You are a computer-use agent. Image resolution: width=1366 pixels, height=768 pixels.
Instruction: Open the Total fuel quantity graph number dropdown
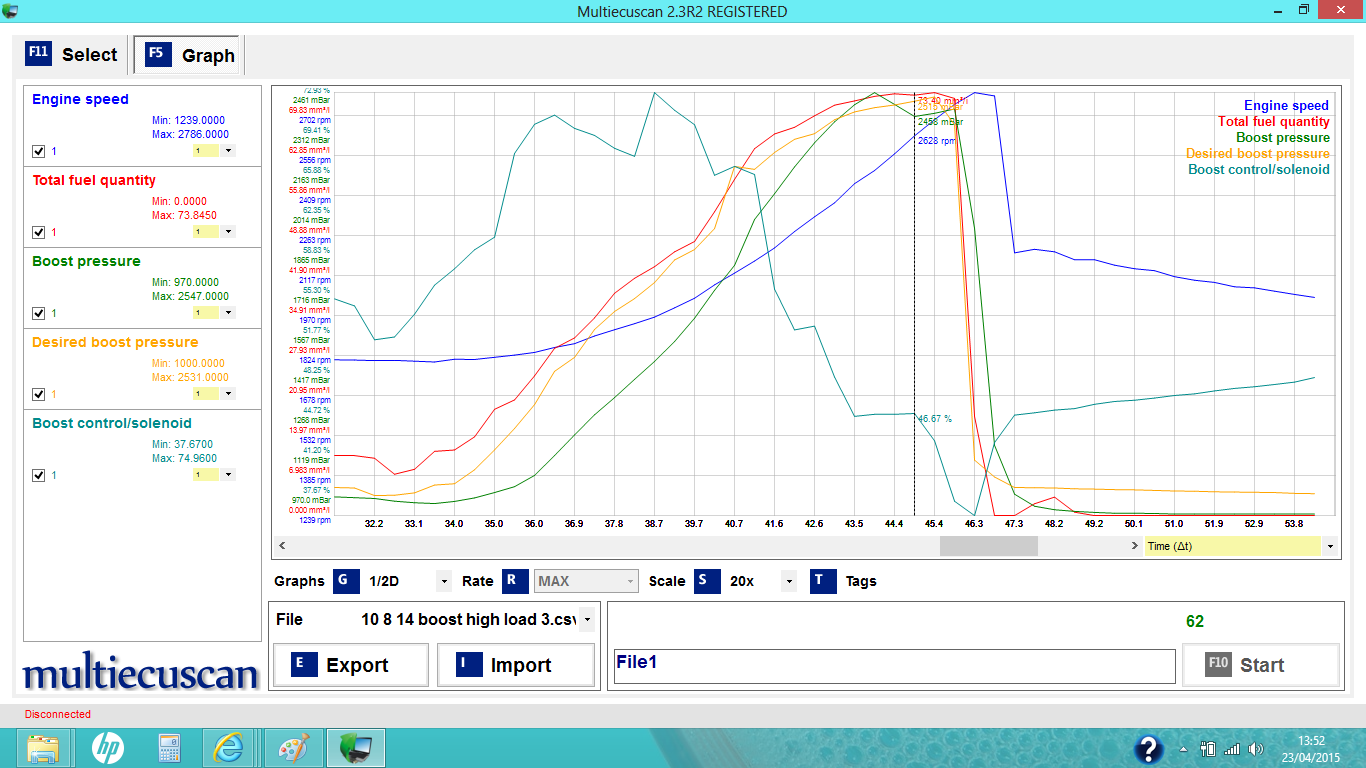coord(228,232)
